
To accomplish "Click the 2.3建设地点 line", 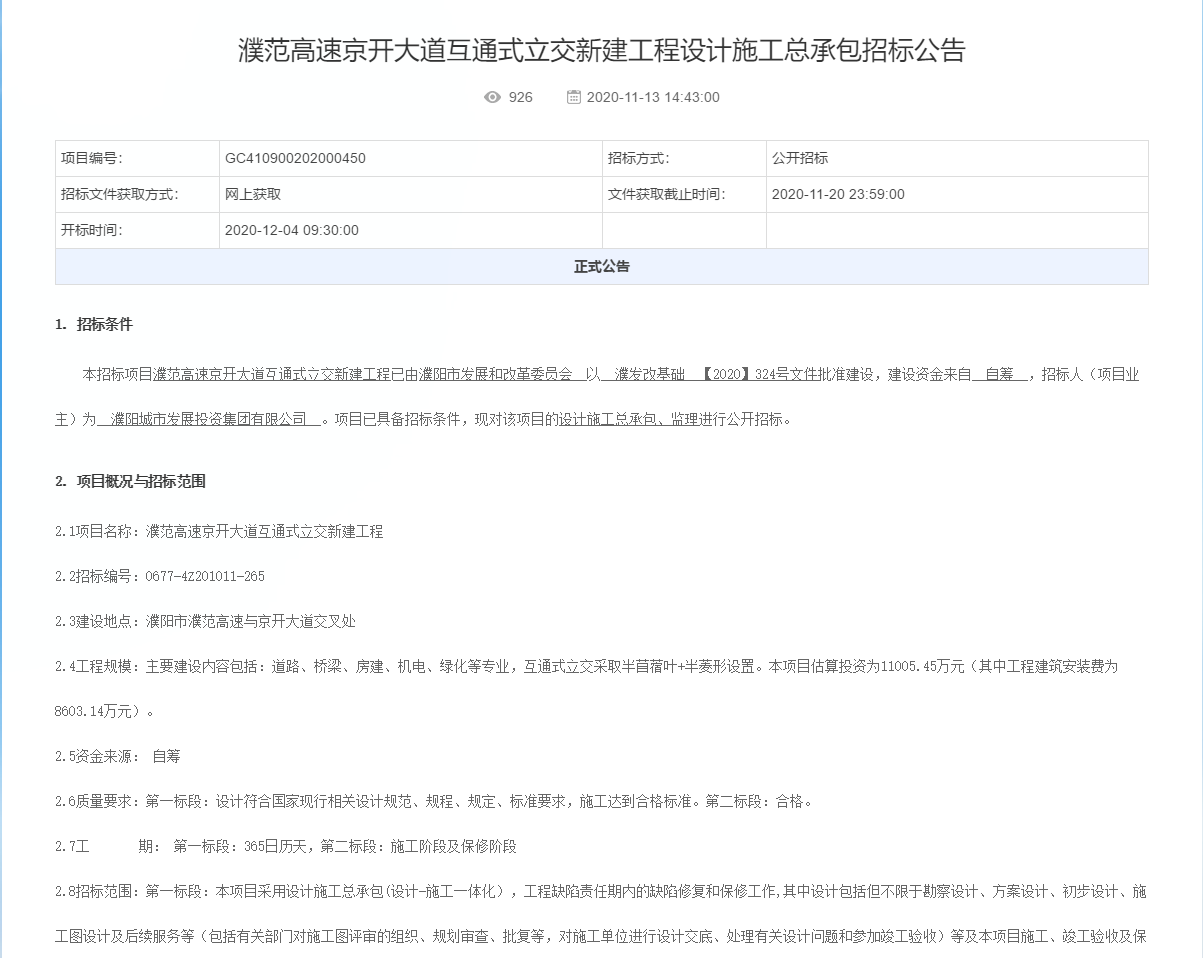I will pos(205,622).
